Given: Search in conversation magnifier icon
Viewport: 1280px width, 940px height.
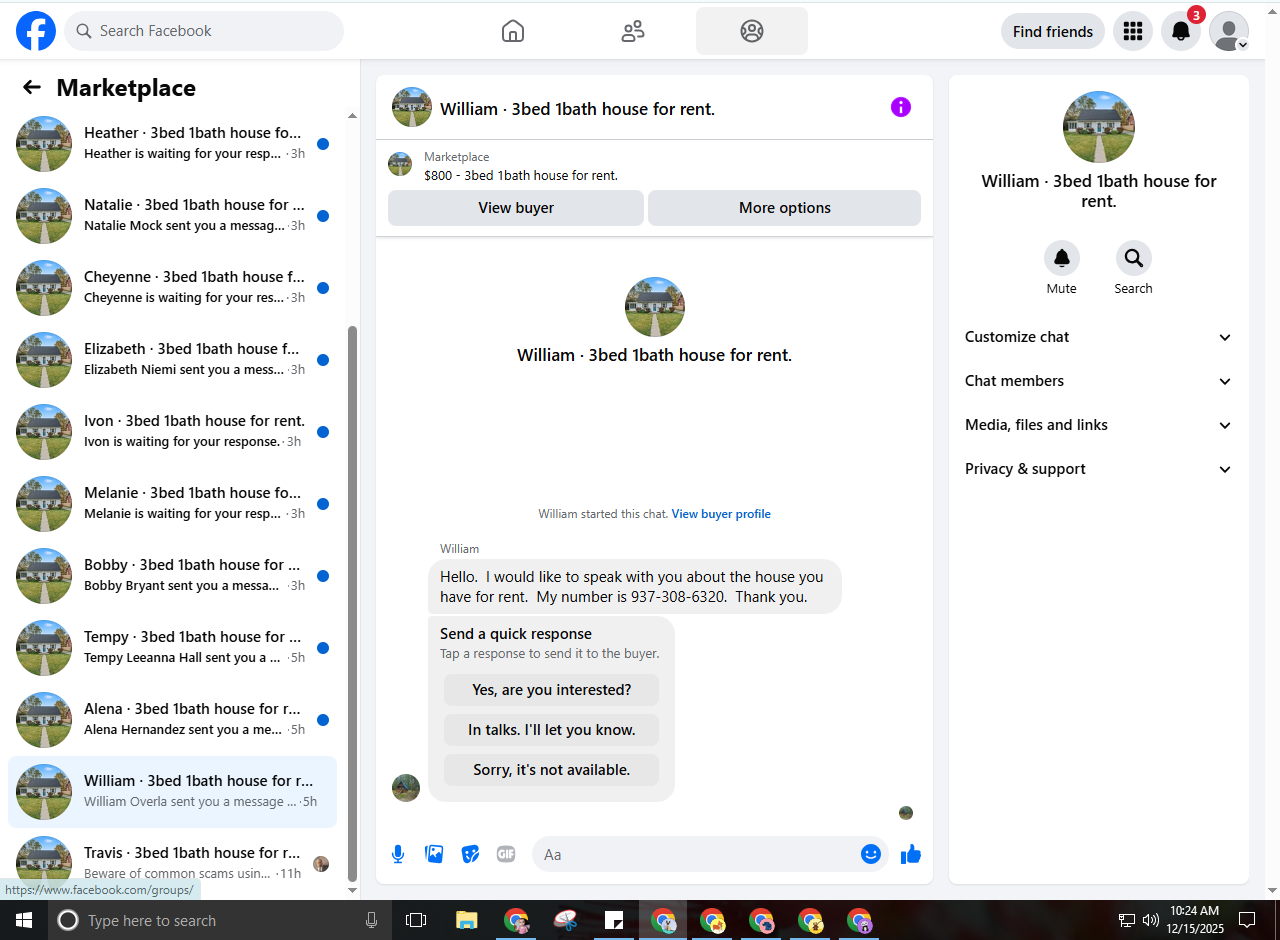Looking at the screenshot, I should click(1134, 258).
